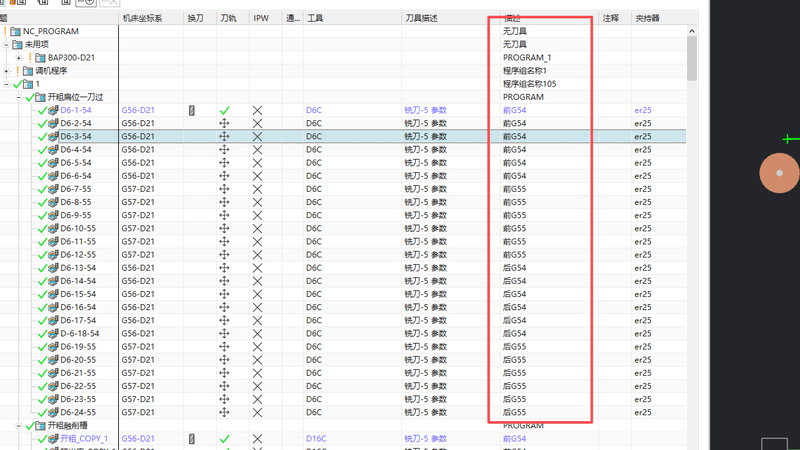Expand the 调机程序 group node
This screenshot has width=800, height=450.
coord(6,71)
